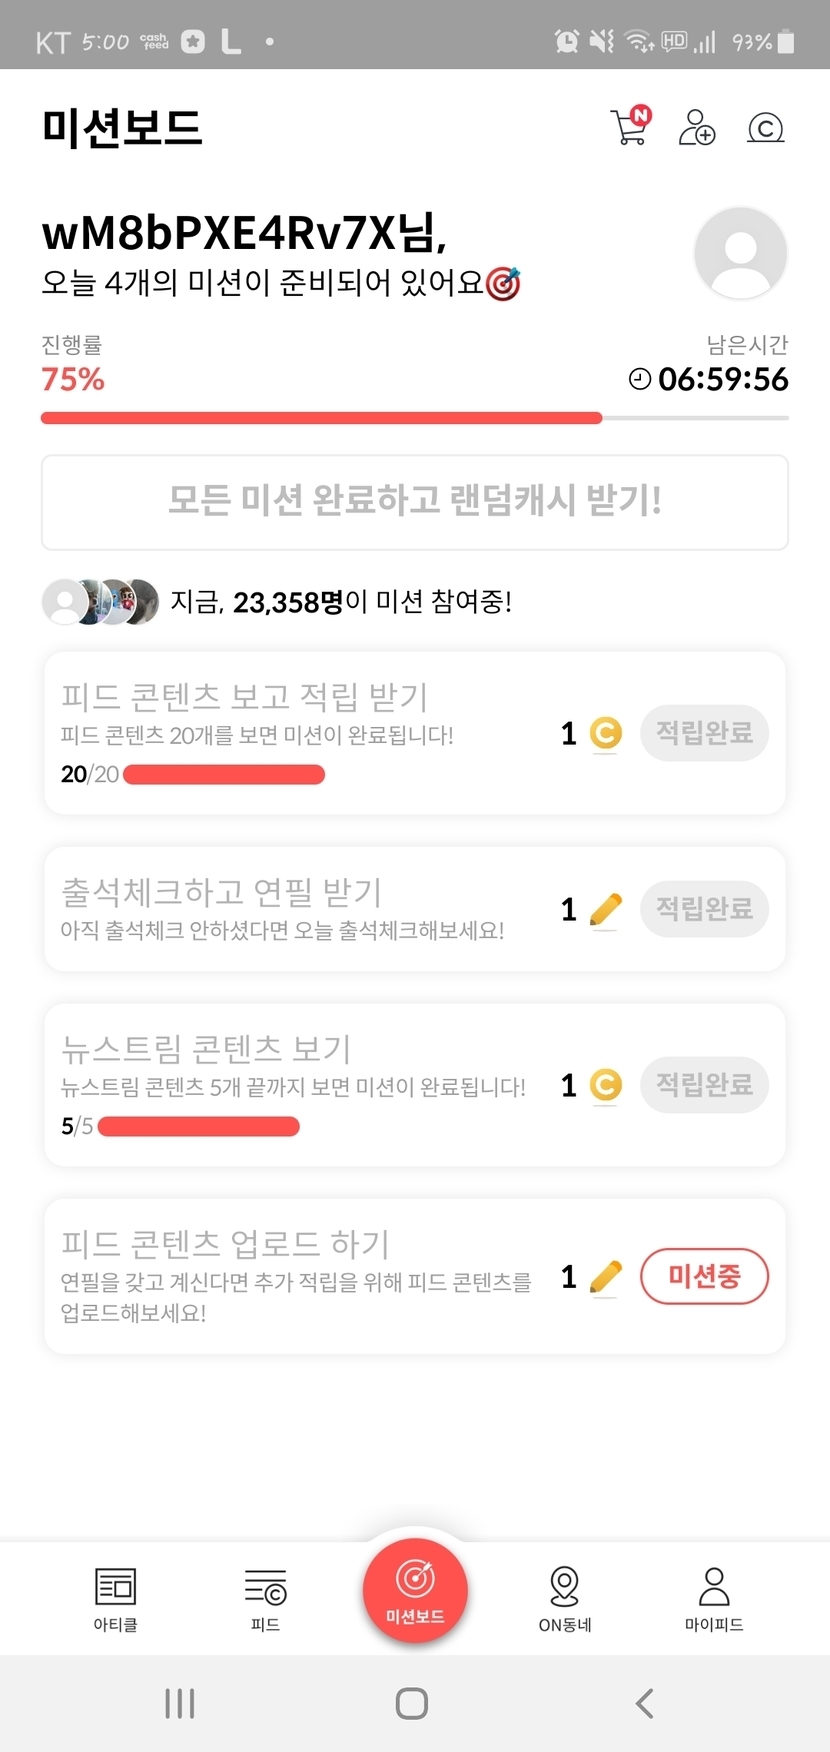The image size is (830, 1752).
Task: Switch to the 피드 tab
Action: [x=265, y=1598]
